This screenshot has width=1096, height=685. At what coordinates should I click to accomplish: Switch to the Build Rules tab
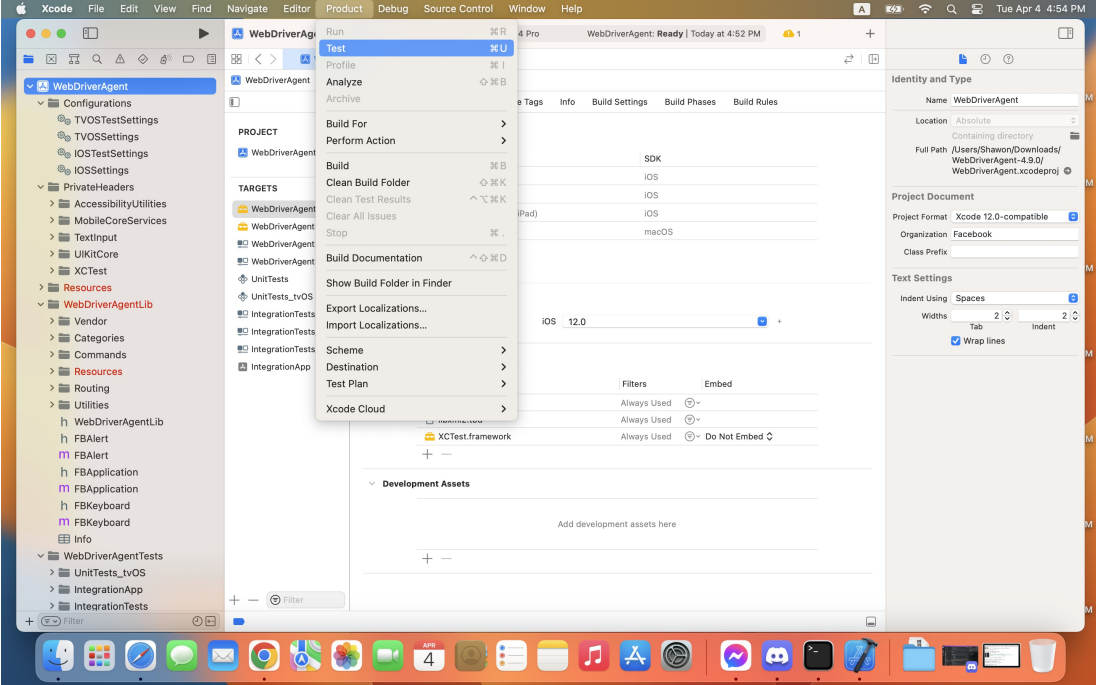tap(755, 102)
